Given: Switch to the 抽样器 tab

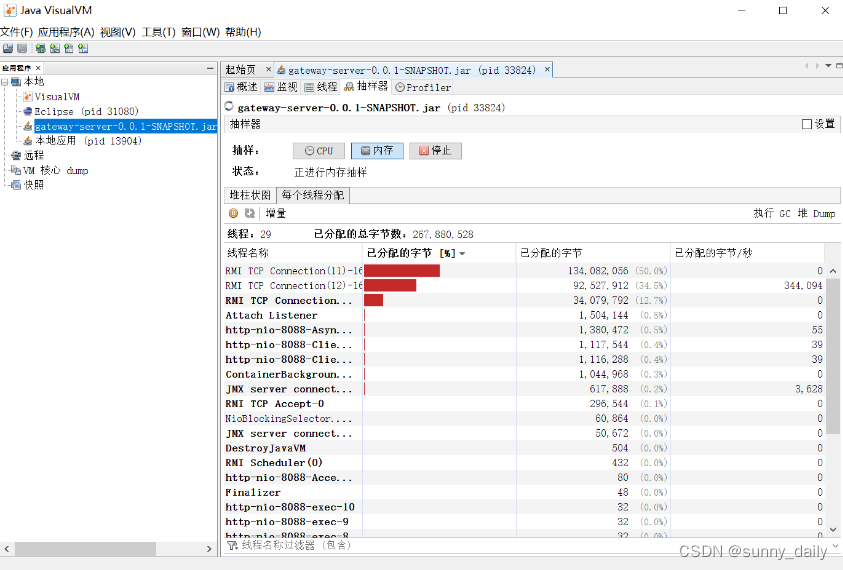Looking at the screenshot, I should click(366, 87).
